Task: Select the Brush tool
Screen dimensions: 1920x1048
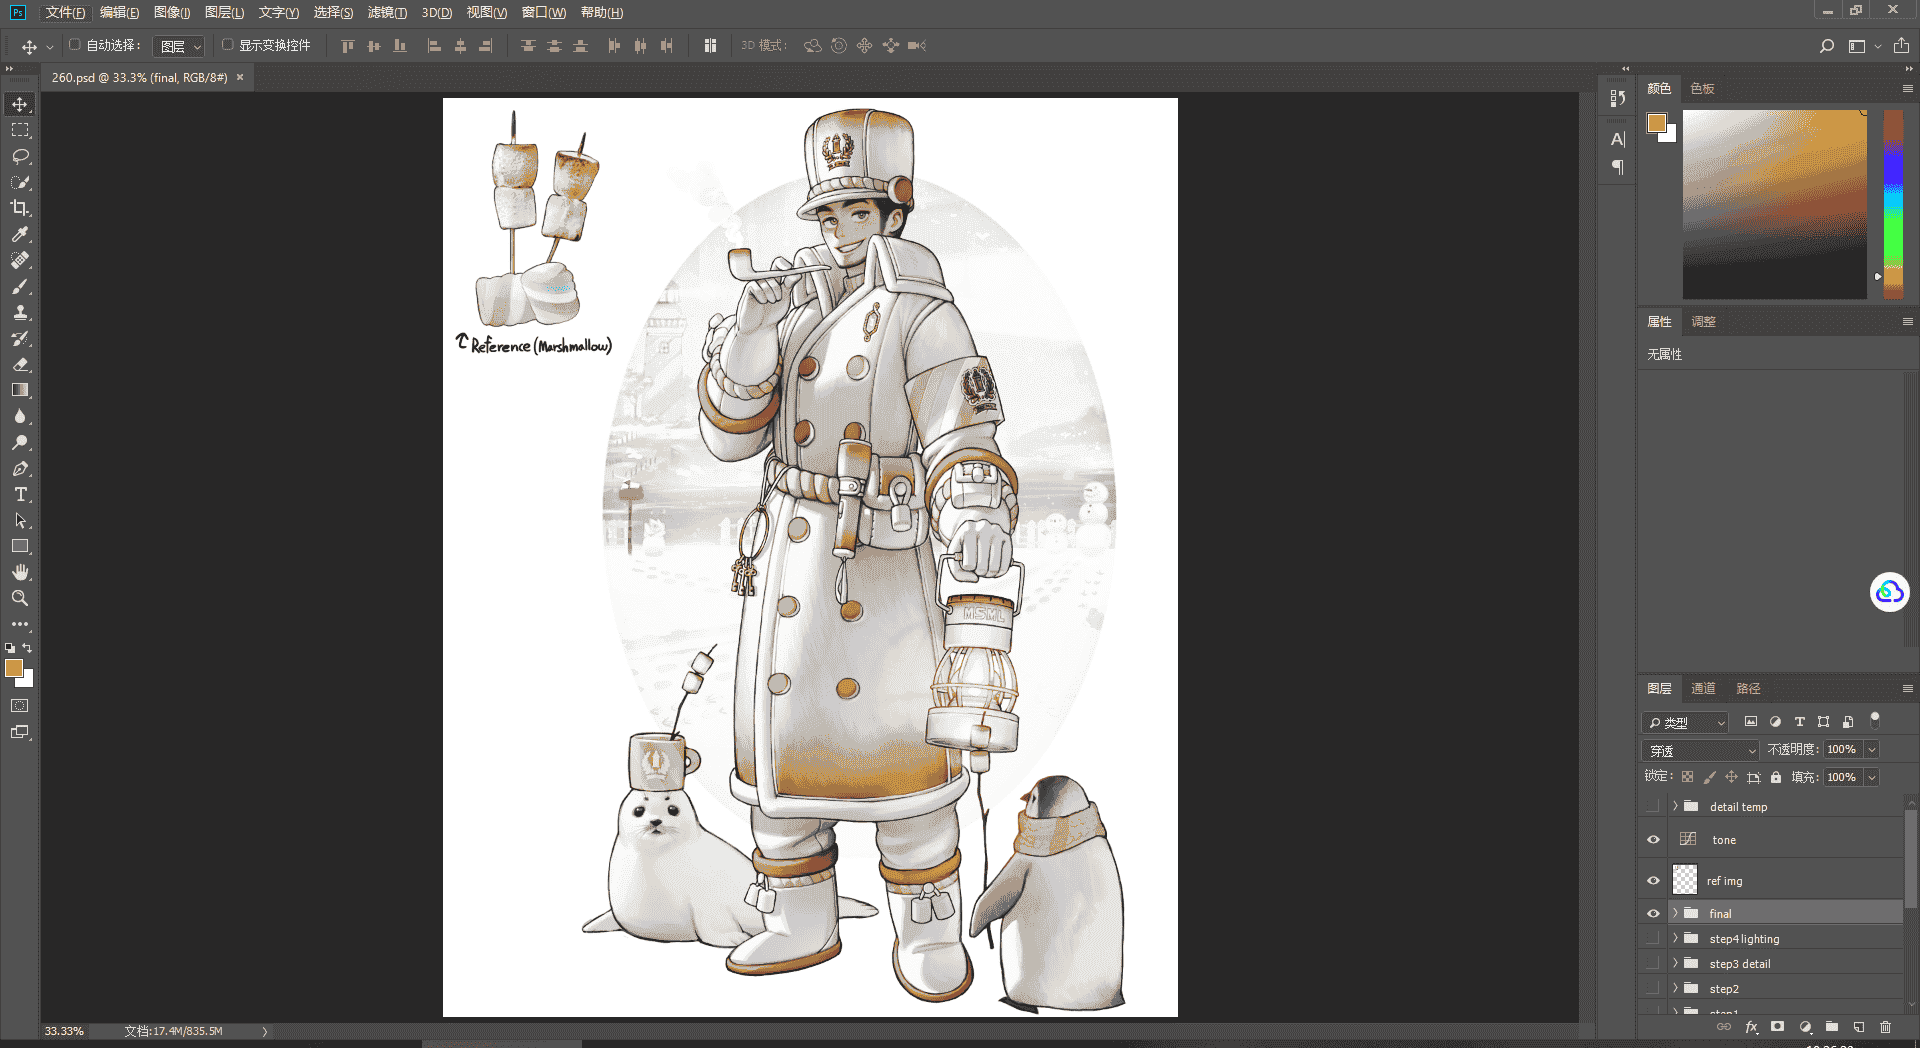Action: (20, 286)
